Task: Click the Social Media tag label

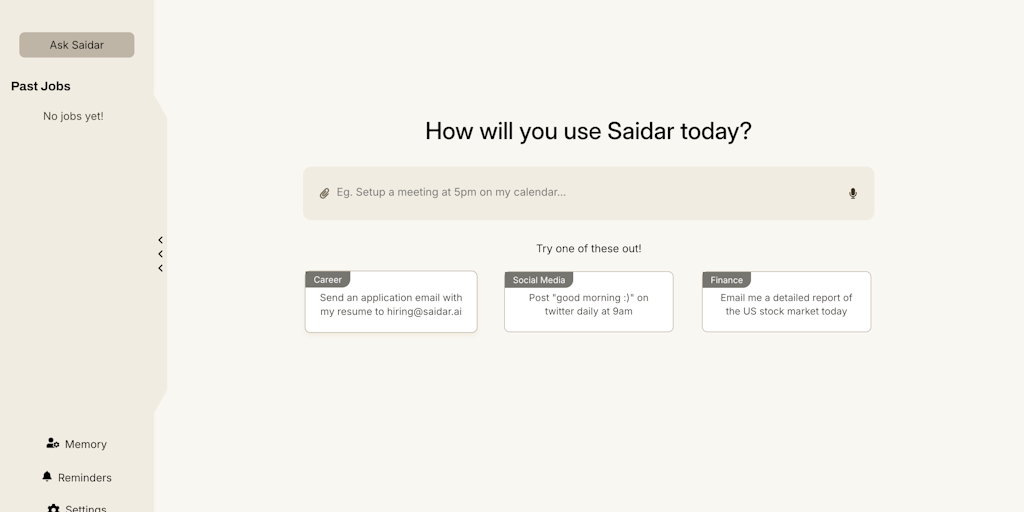Action: pos(539,280)
